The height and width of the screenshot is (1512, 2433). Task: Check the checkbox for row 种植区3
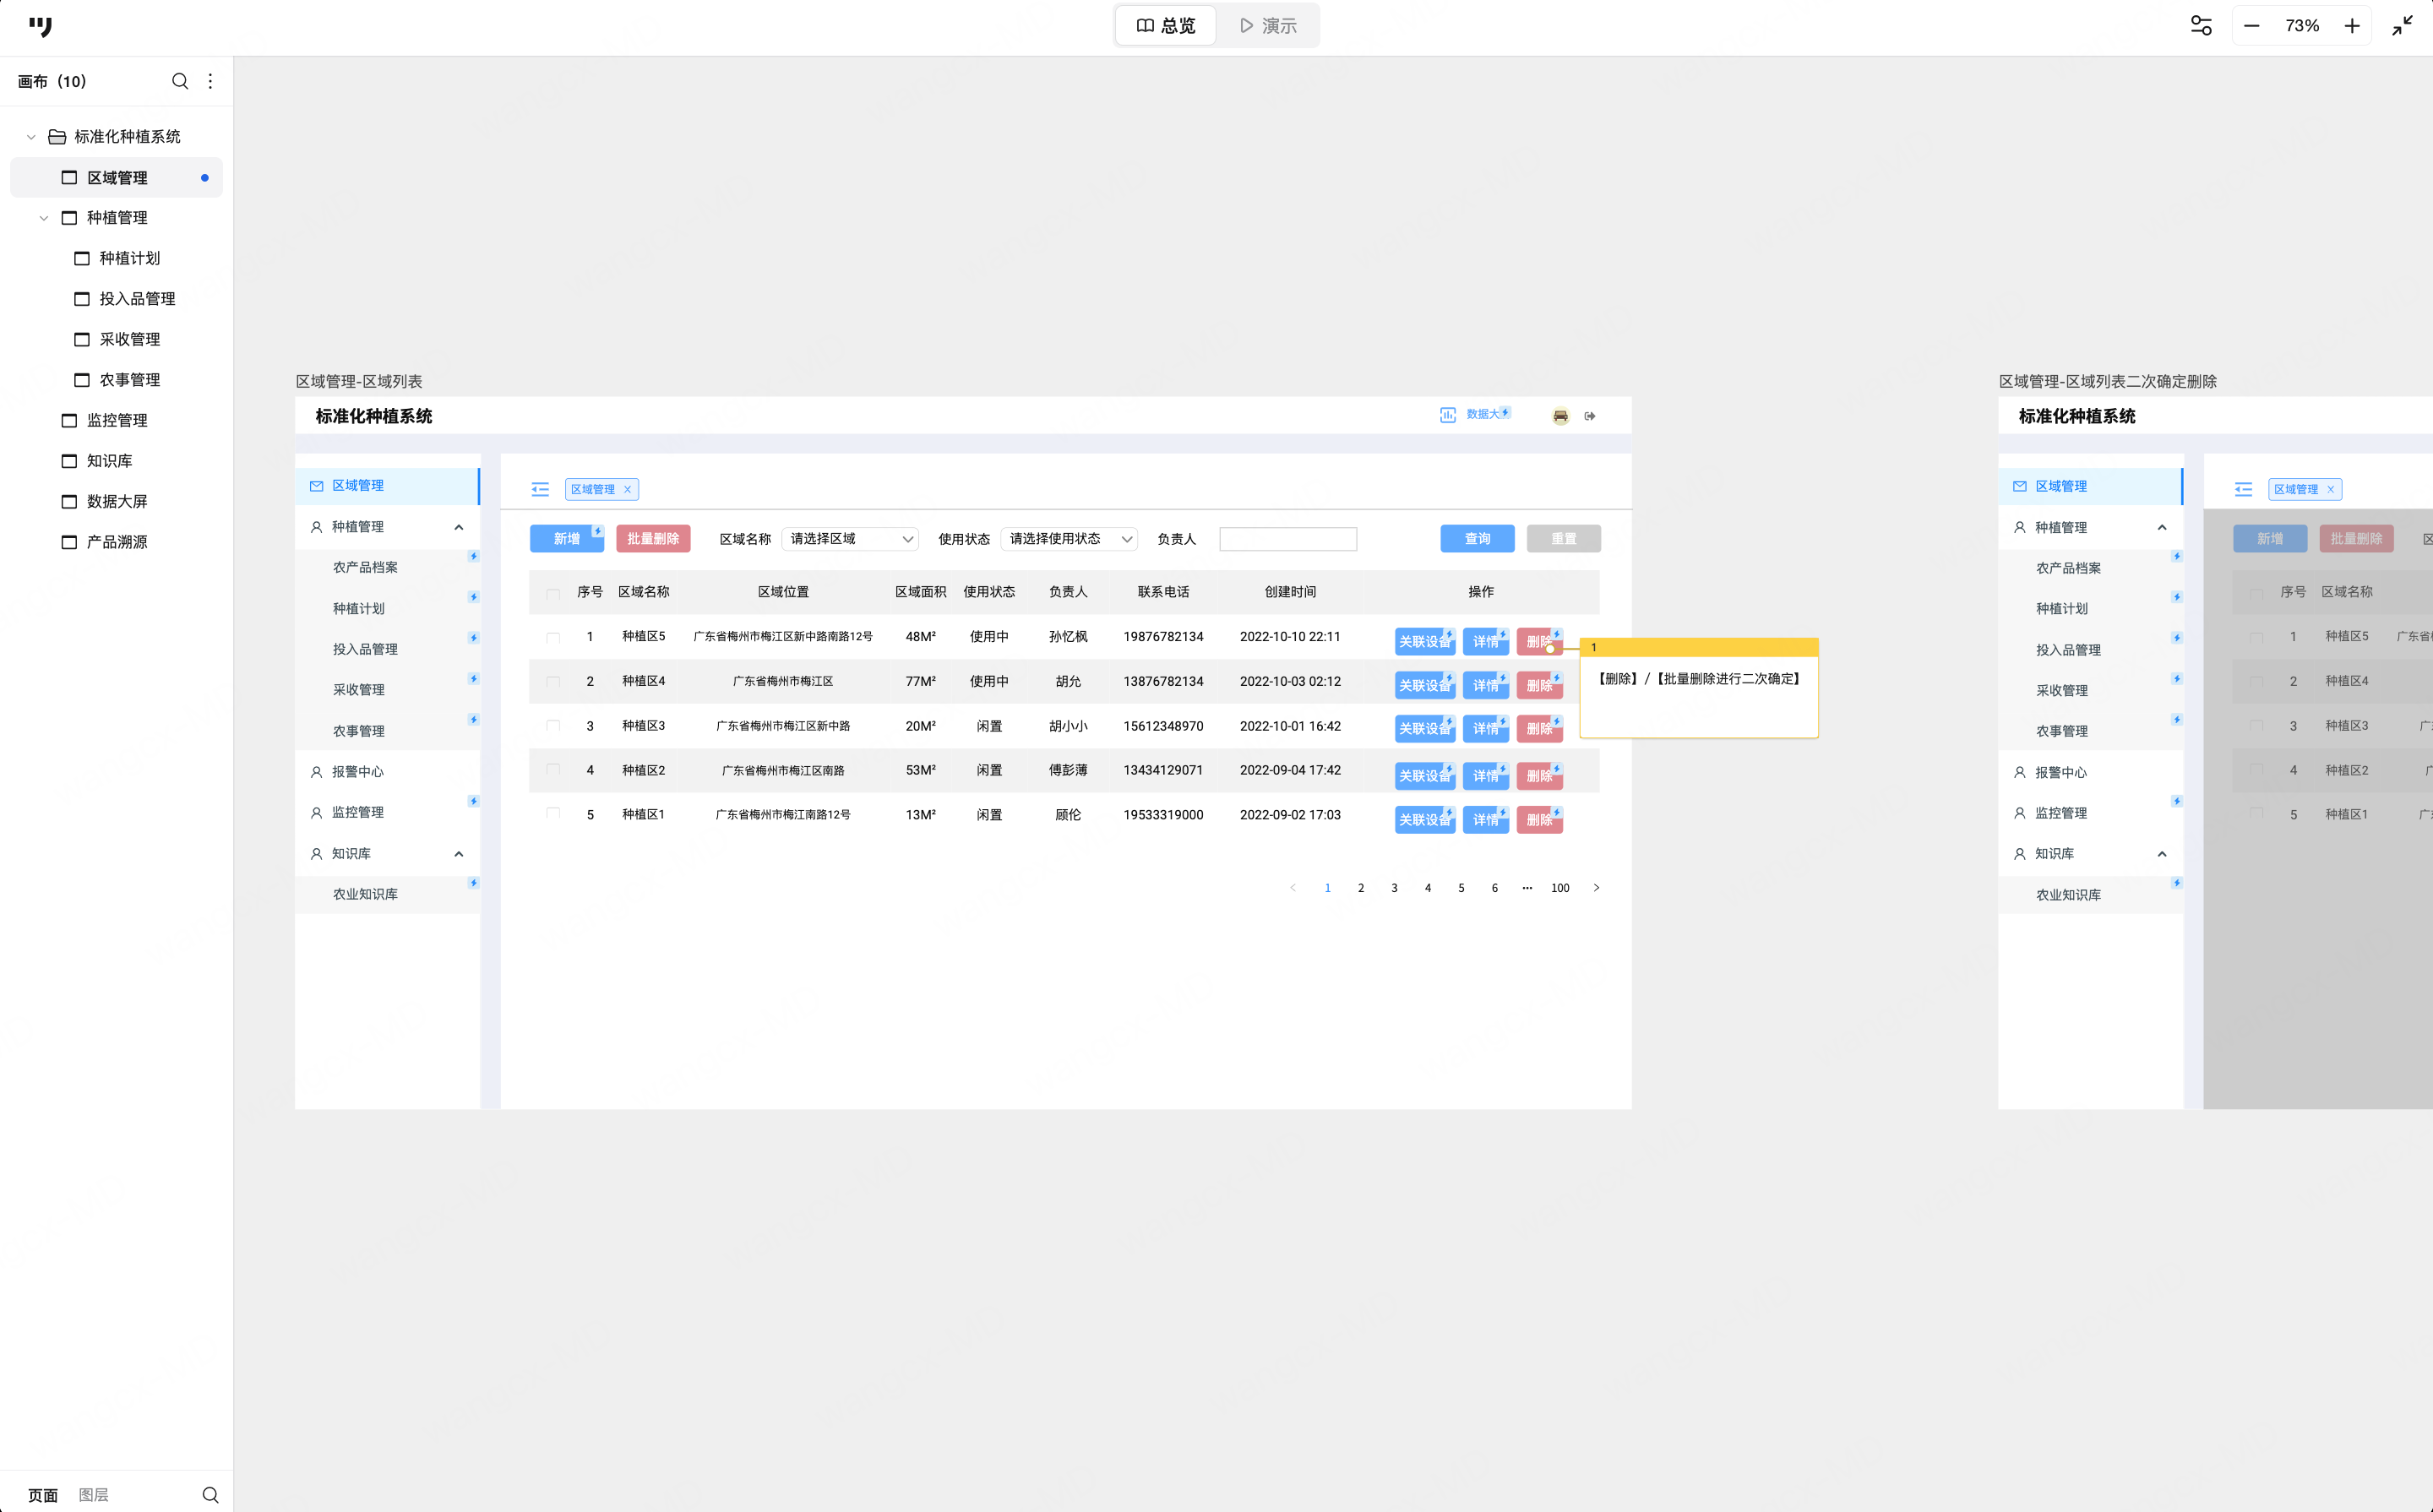point(553,726)
